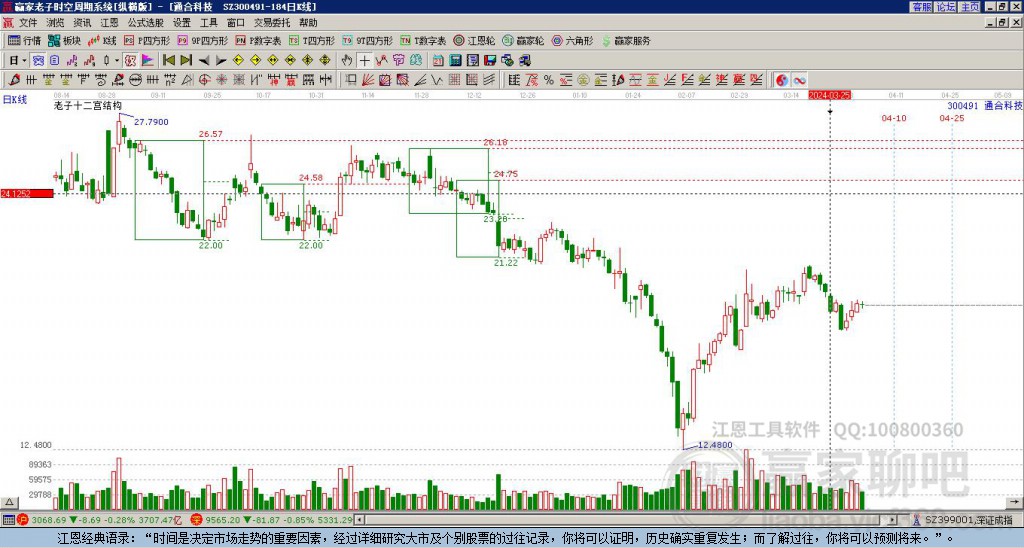Open the 资讯 menu
The height and width of the screenshot is (548, 1024).
pyautogui.click(x=82, y=23)
